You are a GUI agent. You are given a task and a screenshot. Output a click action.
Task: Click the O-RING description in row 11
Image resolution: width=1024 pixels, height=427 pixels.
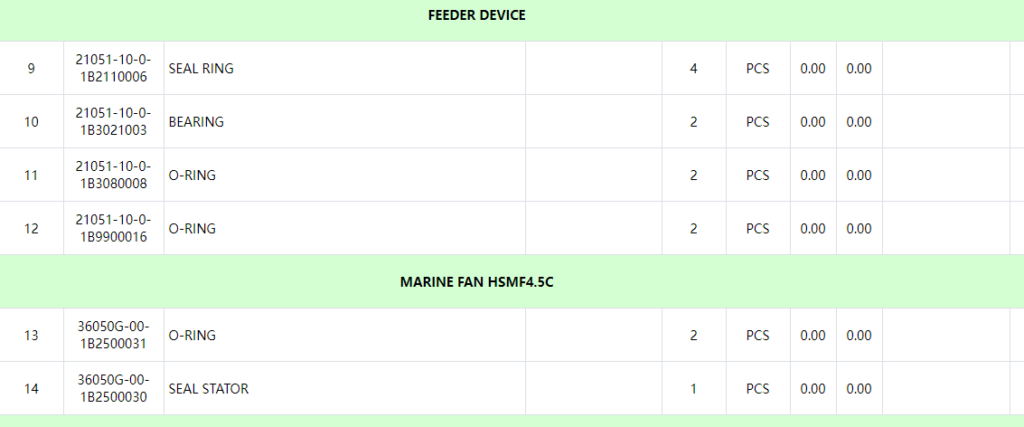pyautogui.click(x=192, y=175)
